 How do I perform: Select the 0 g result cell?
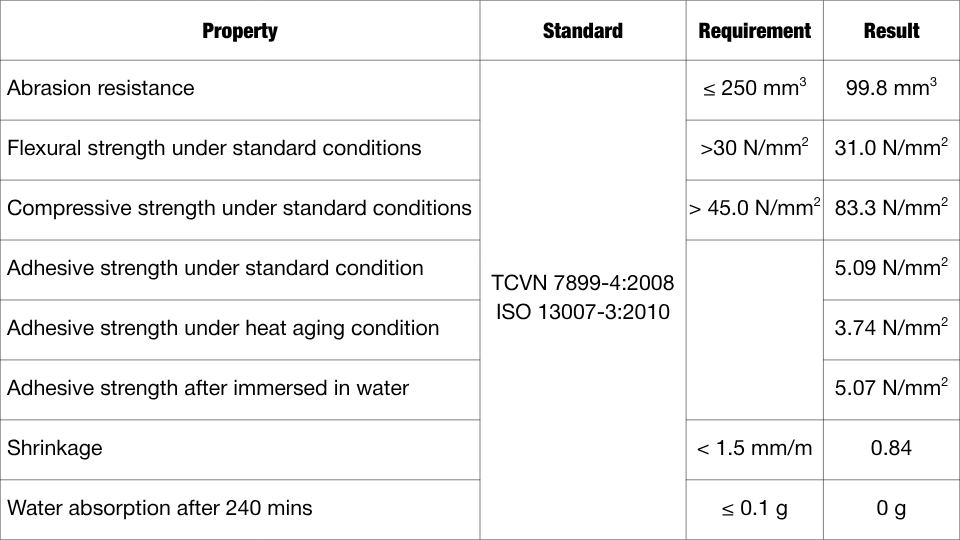tap(891, 508)
